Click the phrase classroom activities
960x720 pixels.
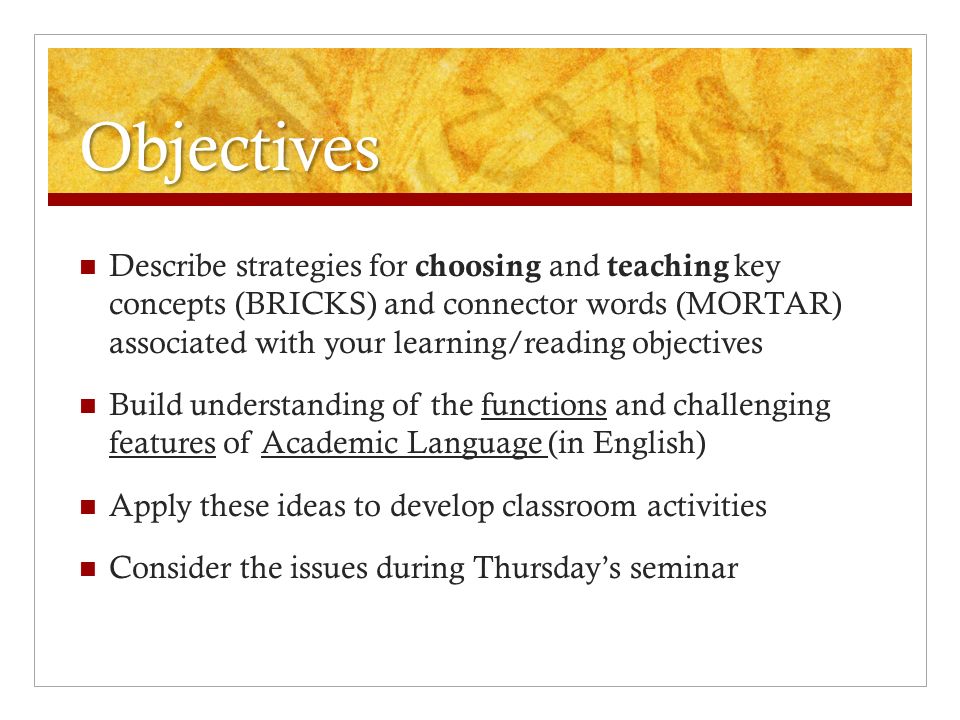point(634,506)
